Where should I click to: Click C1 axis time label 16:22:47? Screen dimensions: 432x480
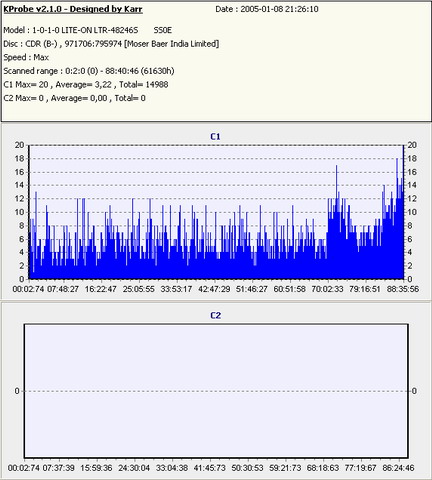(x=100, y=289)
